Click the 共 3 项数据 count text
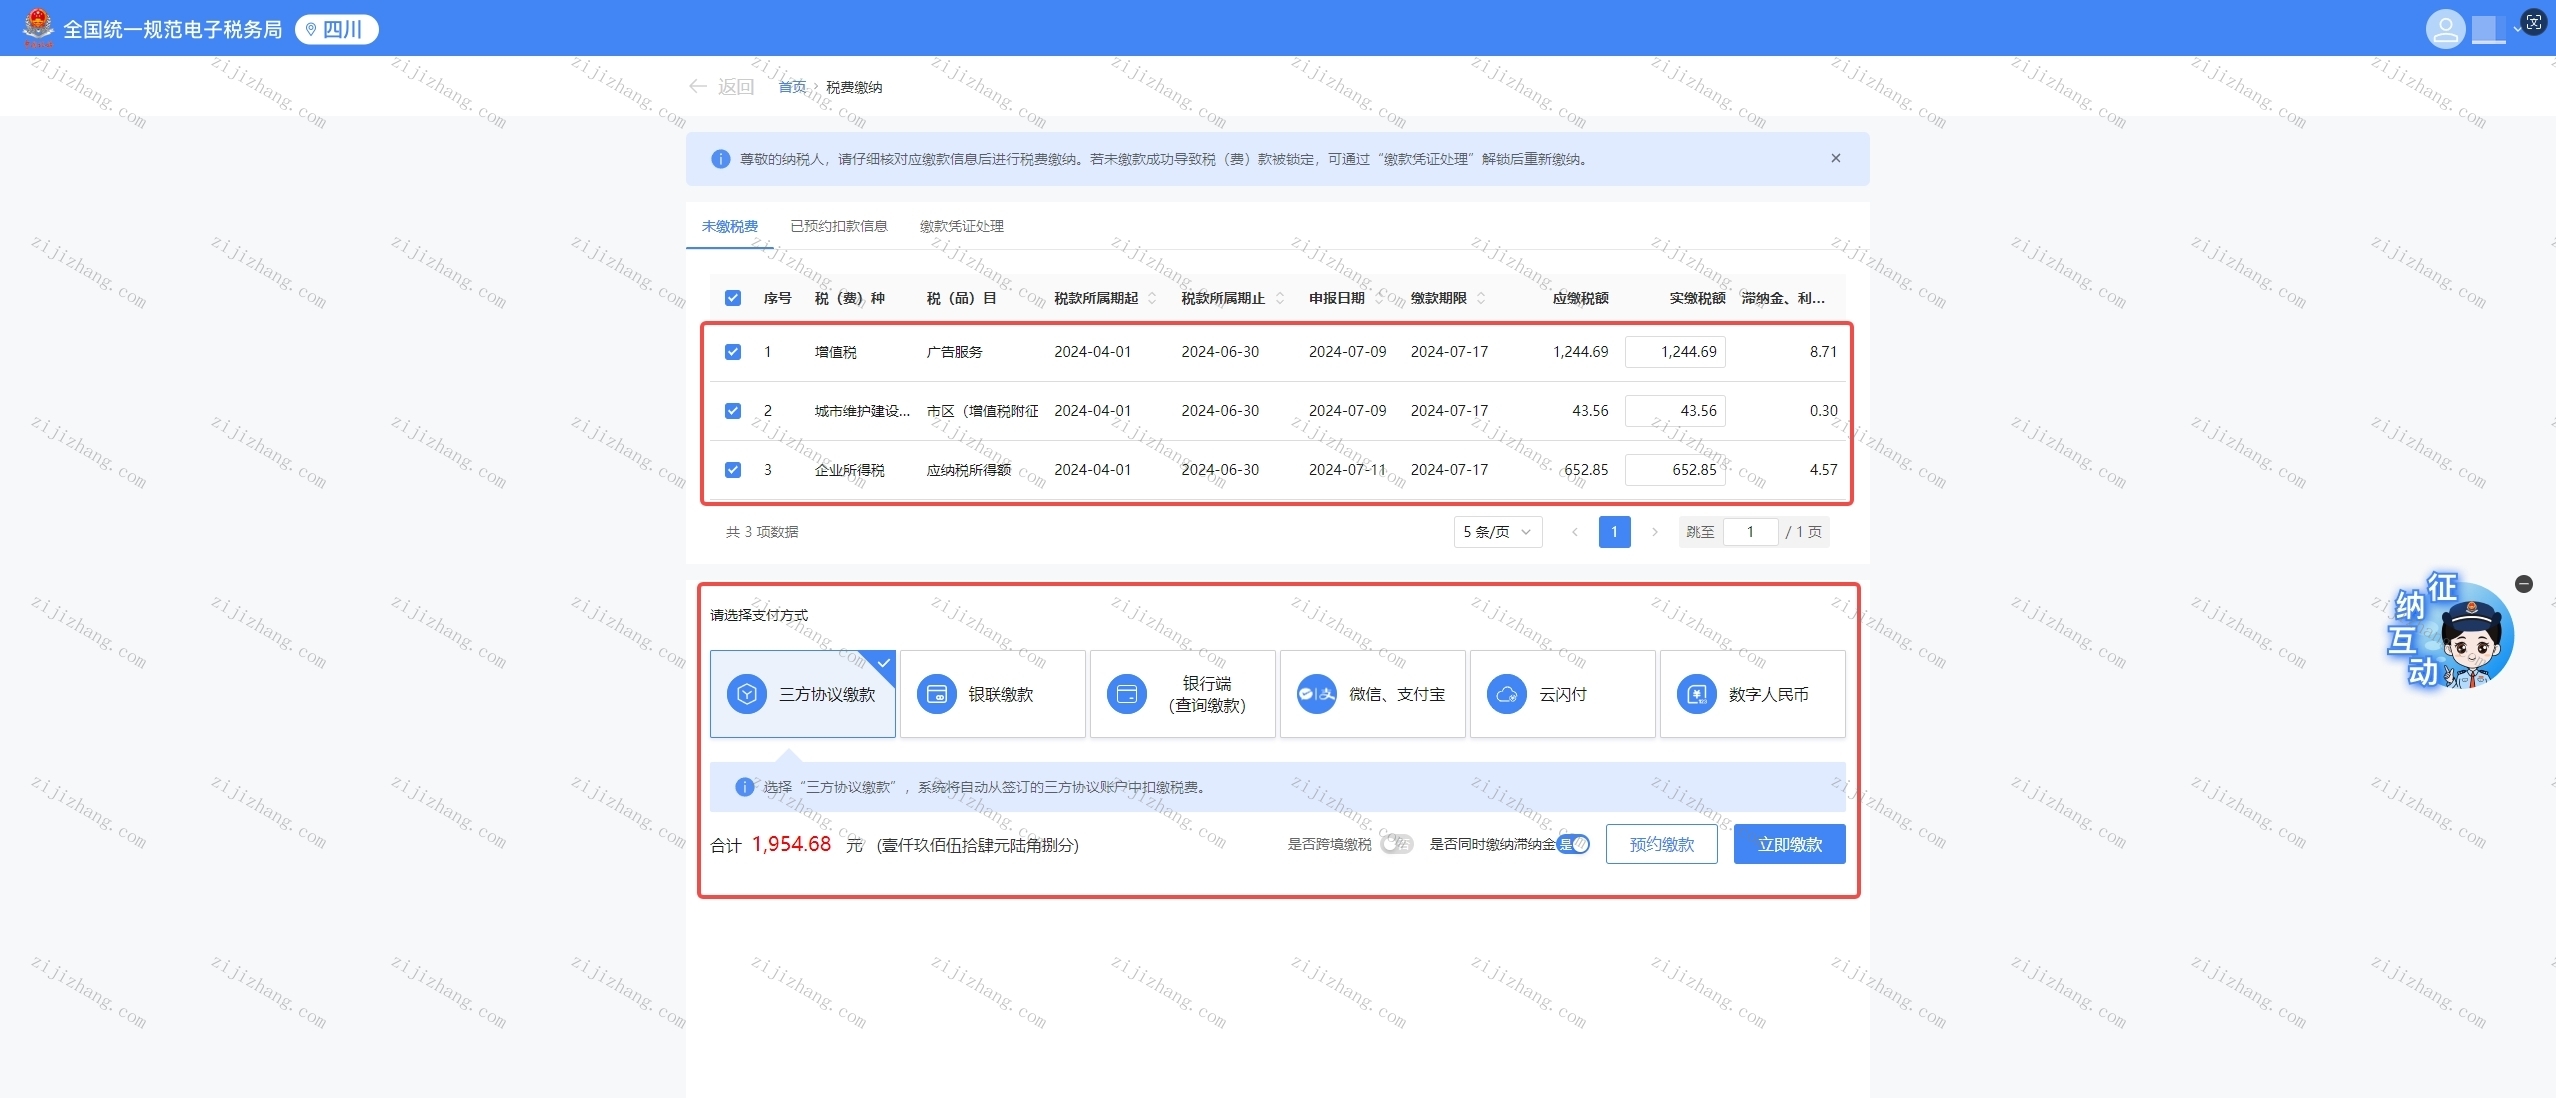Image resolution: width=2556 pixels, height=1098 pixels. coord(762,532)
